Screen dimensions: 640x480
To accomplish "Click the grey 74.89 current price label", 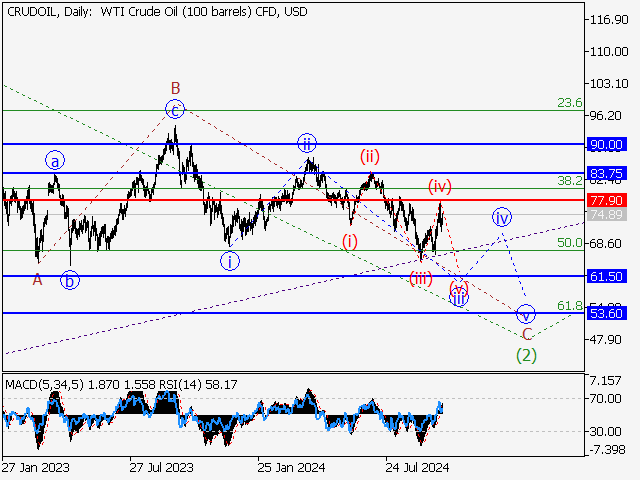I will click(x=607, y=214).
